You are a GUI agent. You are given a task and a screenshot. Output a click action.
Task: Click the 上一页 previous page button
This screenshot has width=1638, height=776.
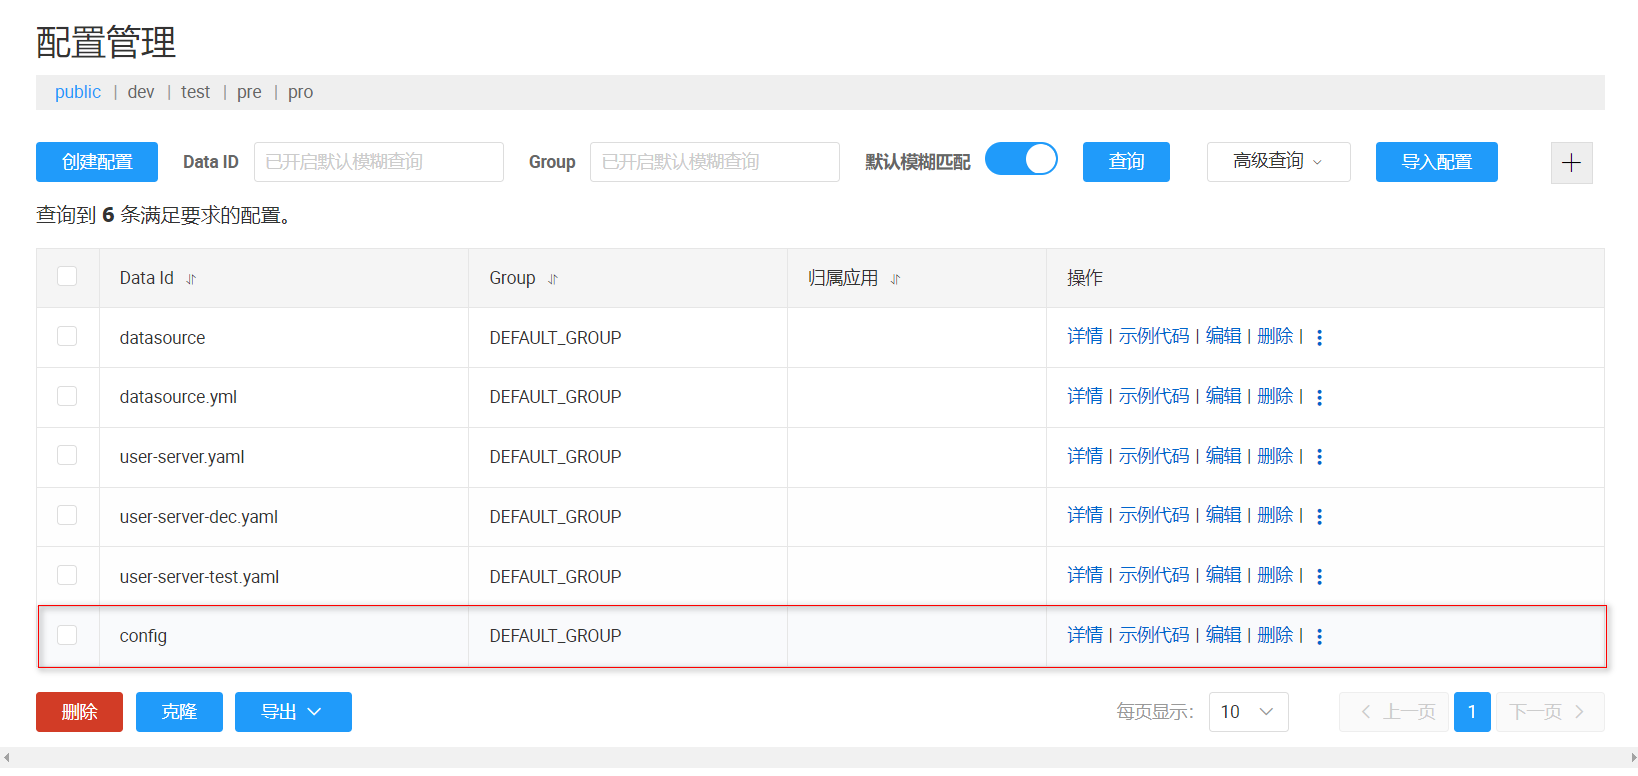[x=1394, y=712]
